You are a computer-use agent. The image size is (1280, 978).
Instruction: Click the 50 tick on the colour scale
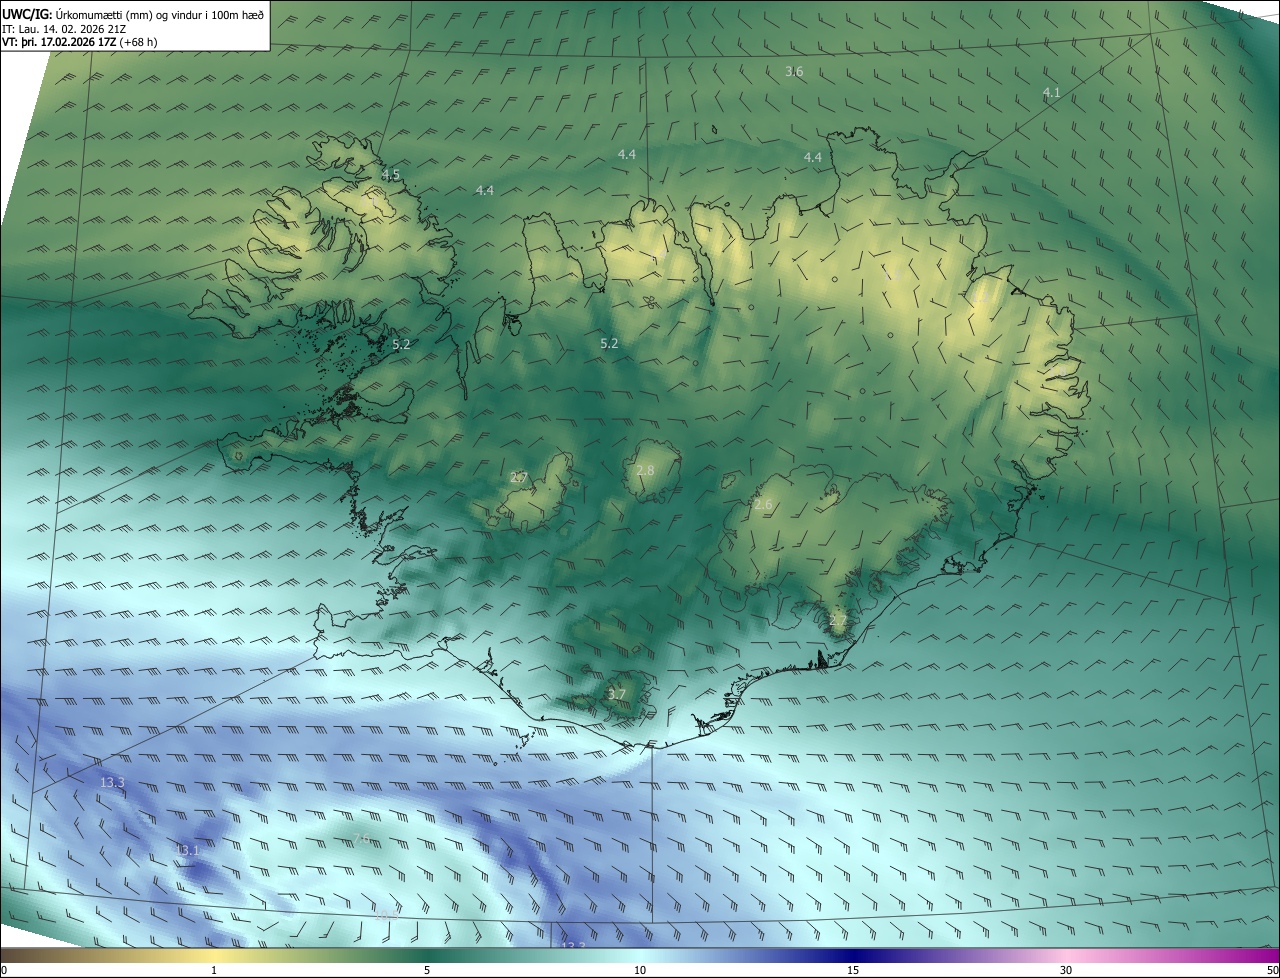tap(1272, 970)
